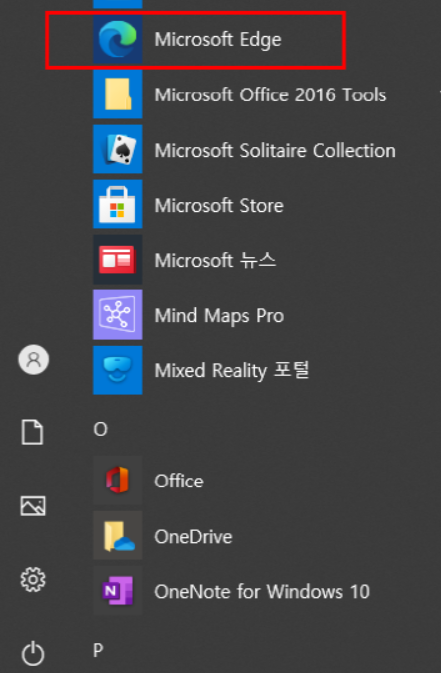
Task: Open the Microsoft Solitaire Collection cards icon
Action: (x=118, y=149)
